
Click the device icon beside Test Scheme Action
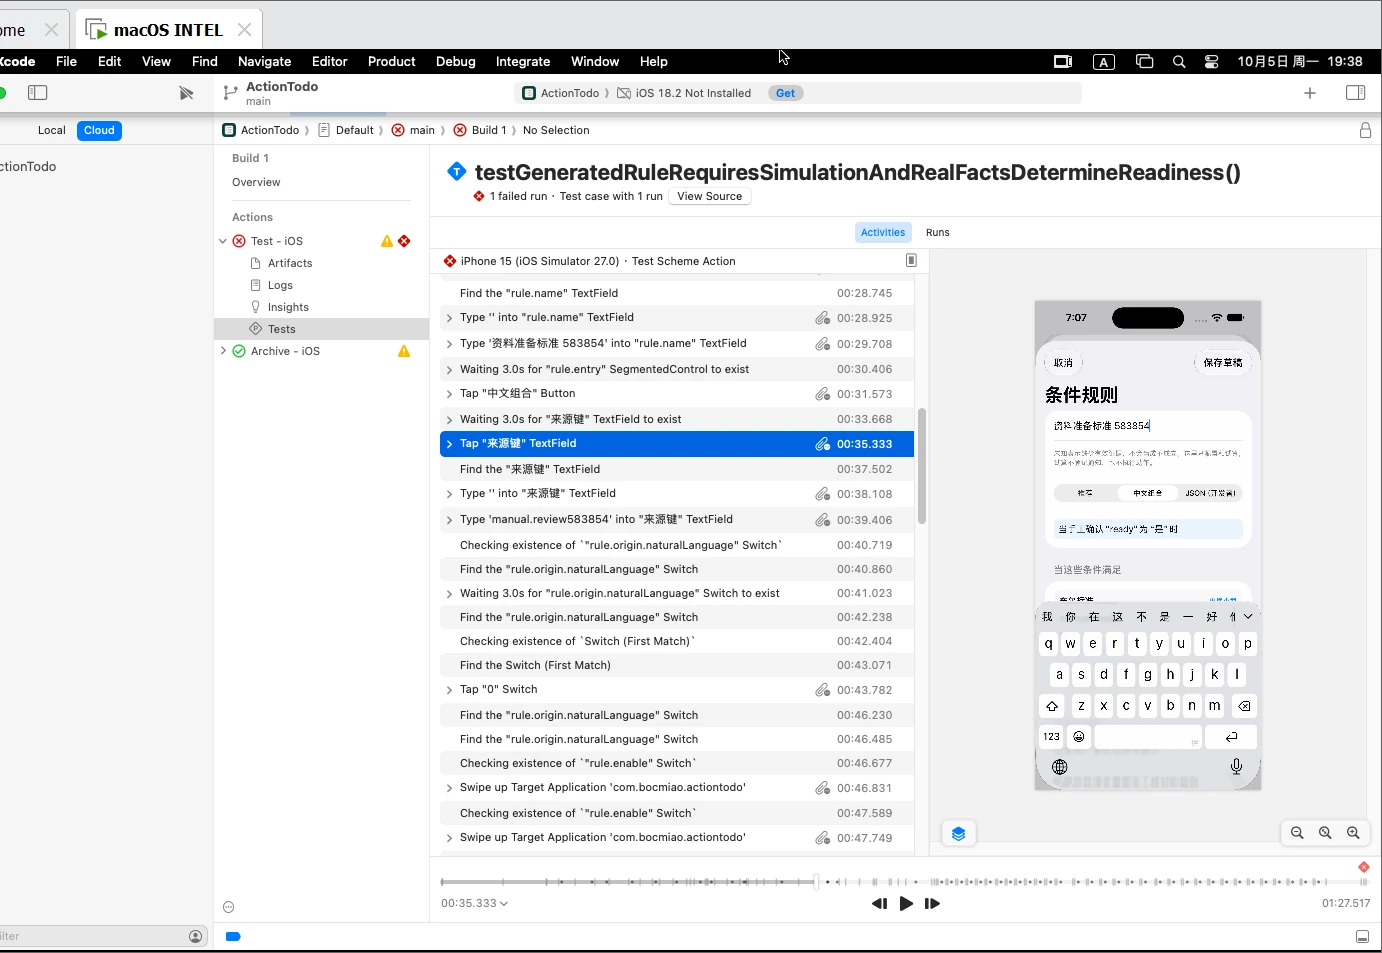tap(911, 261)
